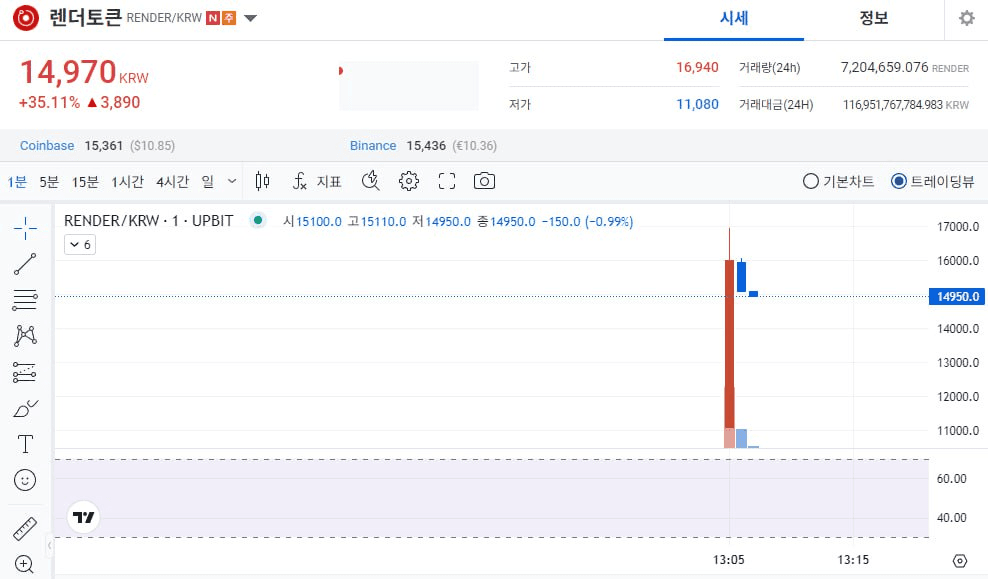Collapse the indicator legend showing 6
The image size is (988, 579).
[80, 244]
